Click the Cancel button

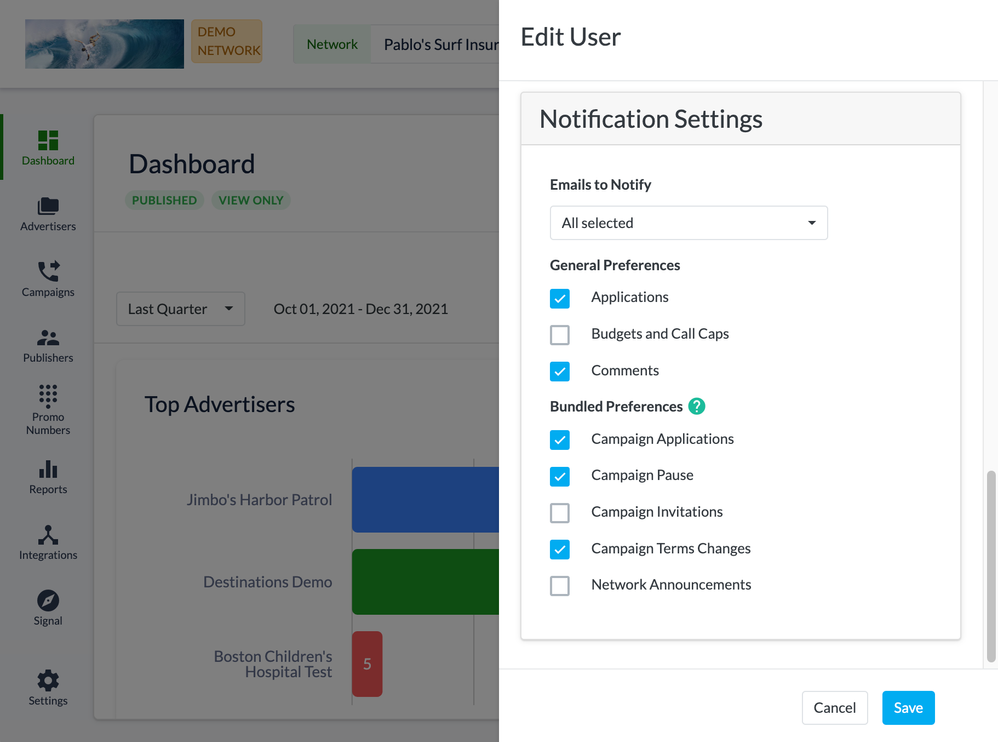click(x=834, y=708)
